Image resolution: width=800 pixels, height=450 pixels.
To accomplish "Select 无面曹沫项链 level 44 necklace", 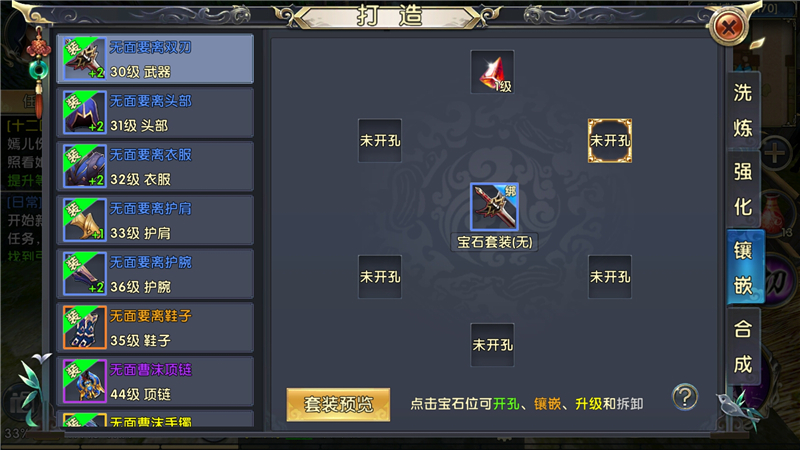I will [155, 381].
